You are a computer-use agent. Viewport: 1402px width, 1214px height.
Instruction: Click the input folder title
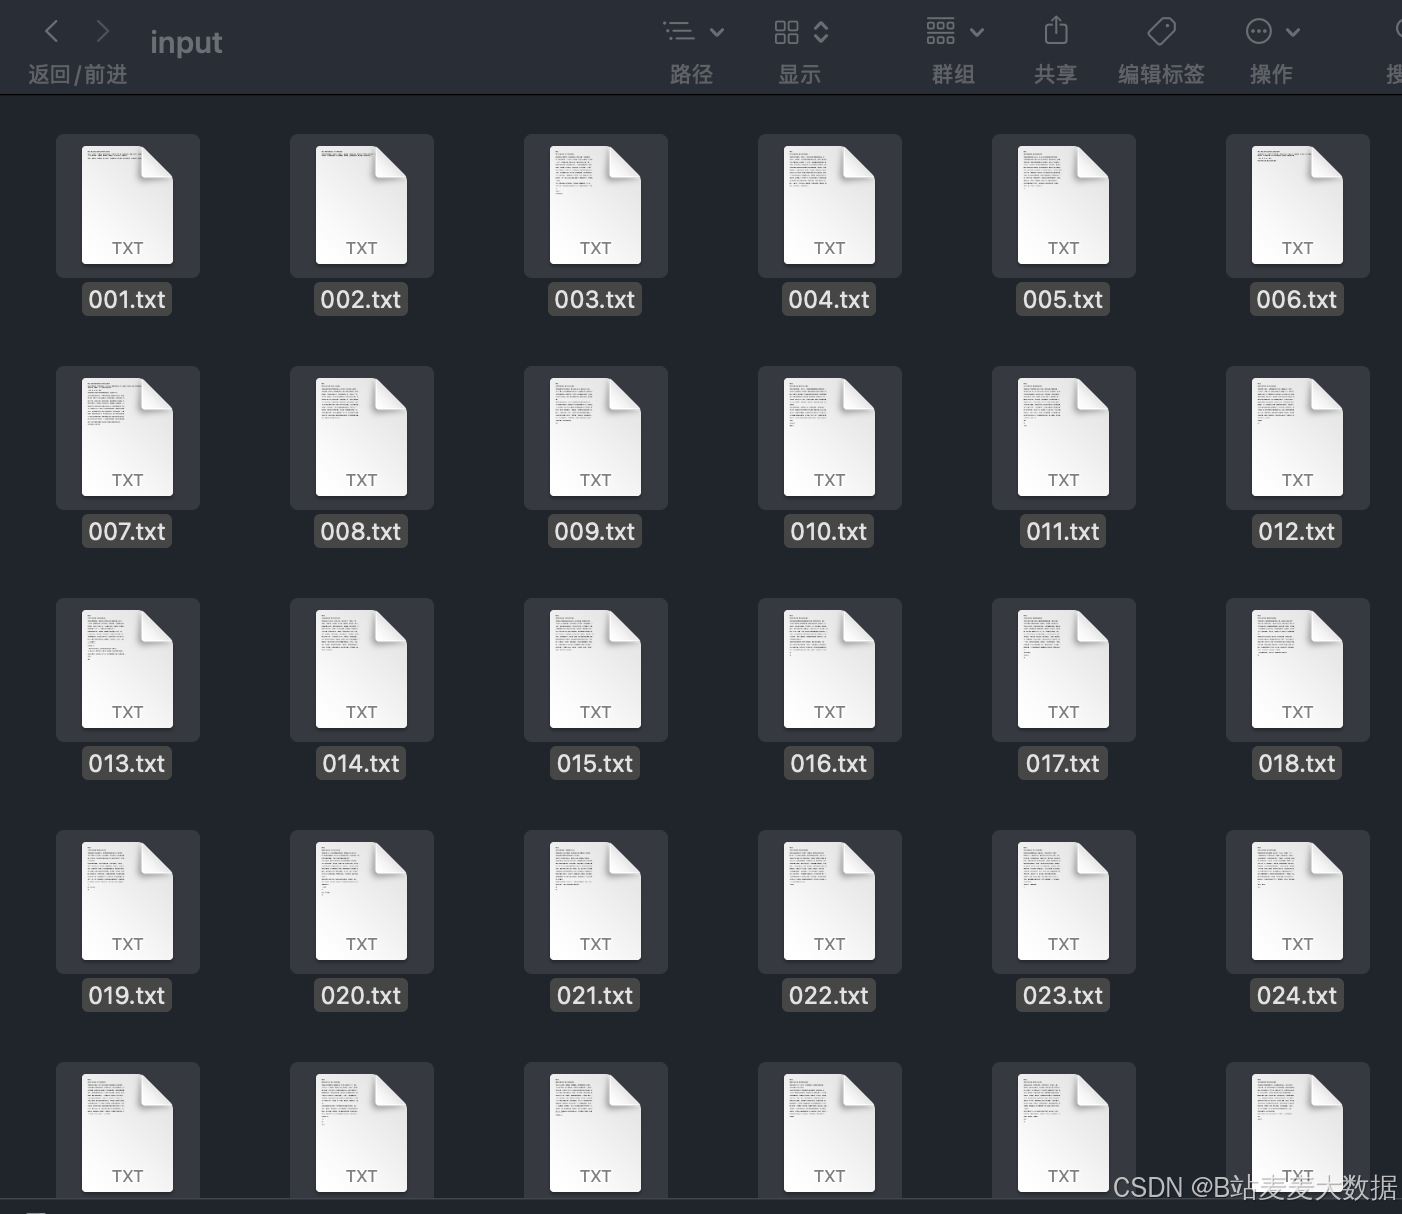tap(186, 42)
